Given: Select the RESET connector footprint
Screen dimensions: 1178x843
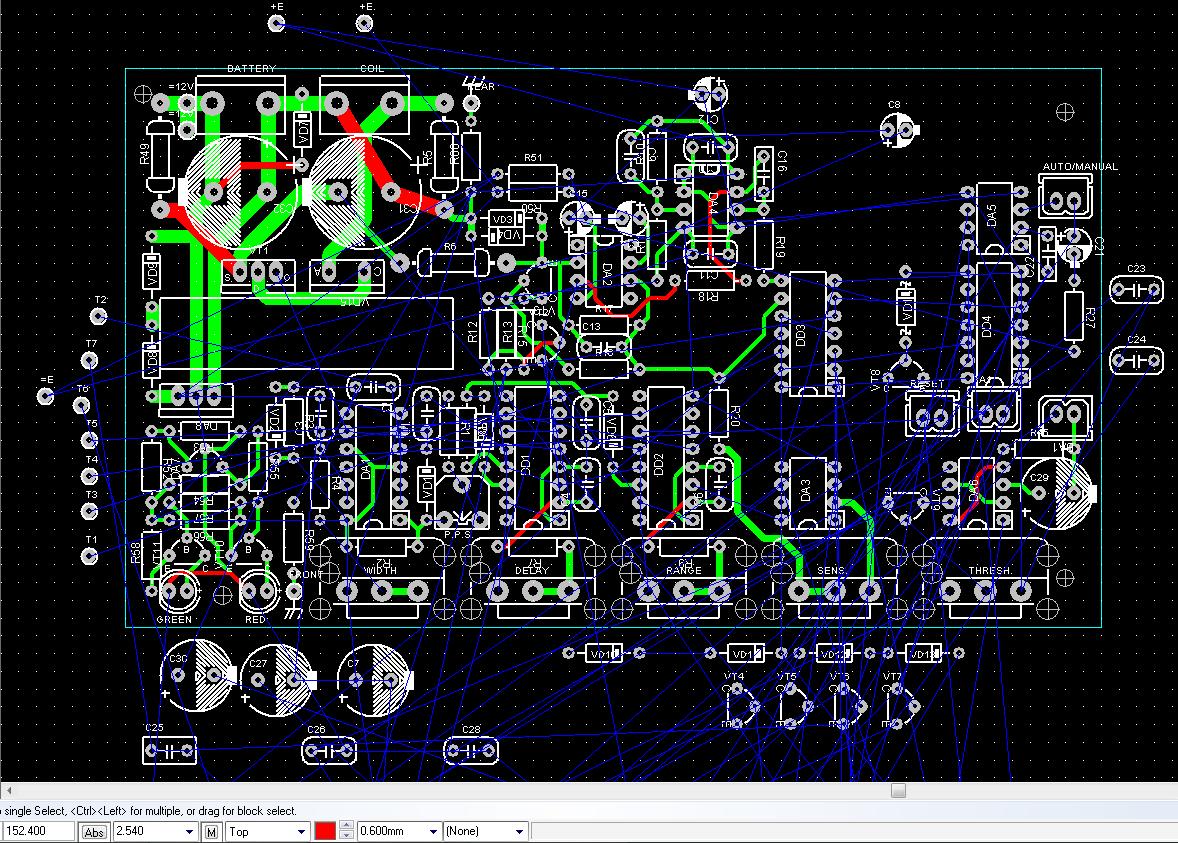Looking at the screenshot, I should coord(932,415).
